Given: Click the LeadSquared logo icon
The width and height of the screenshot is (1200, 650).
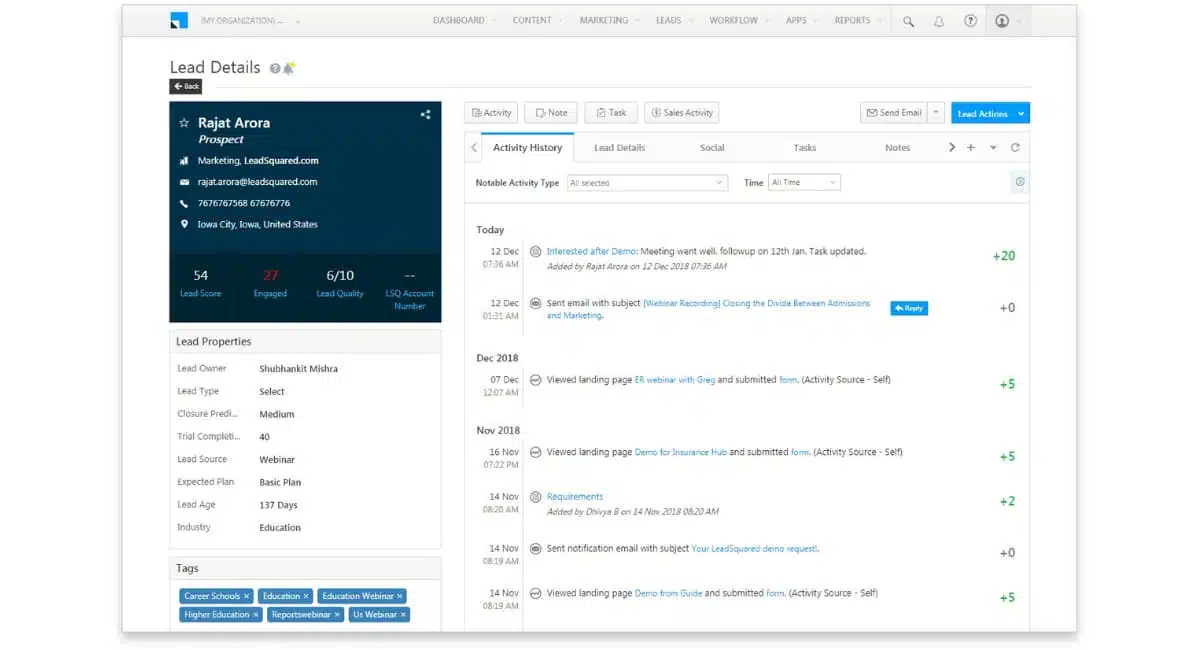Looking at the screenshot, I should pos(179,20).
